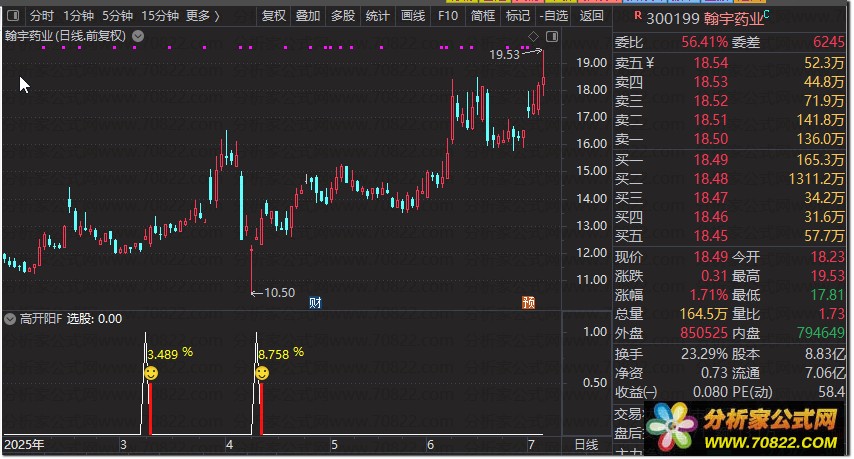The image size is (854, 459).
Task: Click the 叠加 overlay button
Action: [308, 16]
